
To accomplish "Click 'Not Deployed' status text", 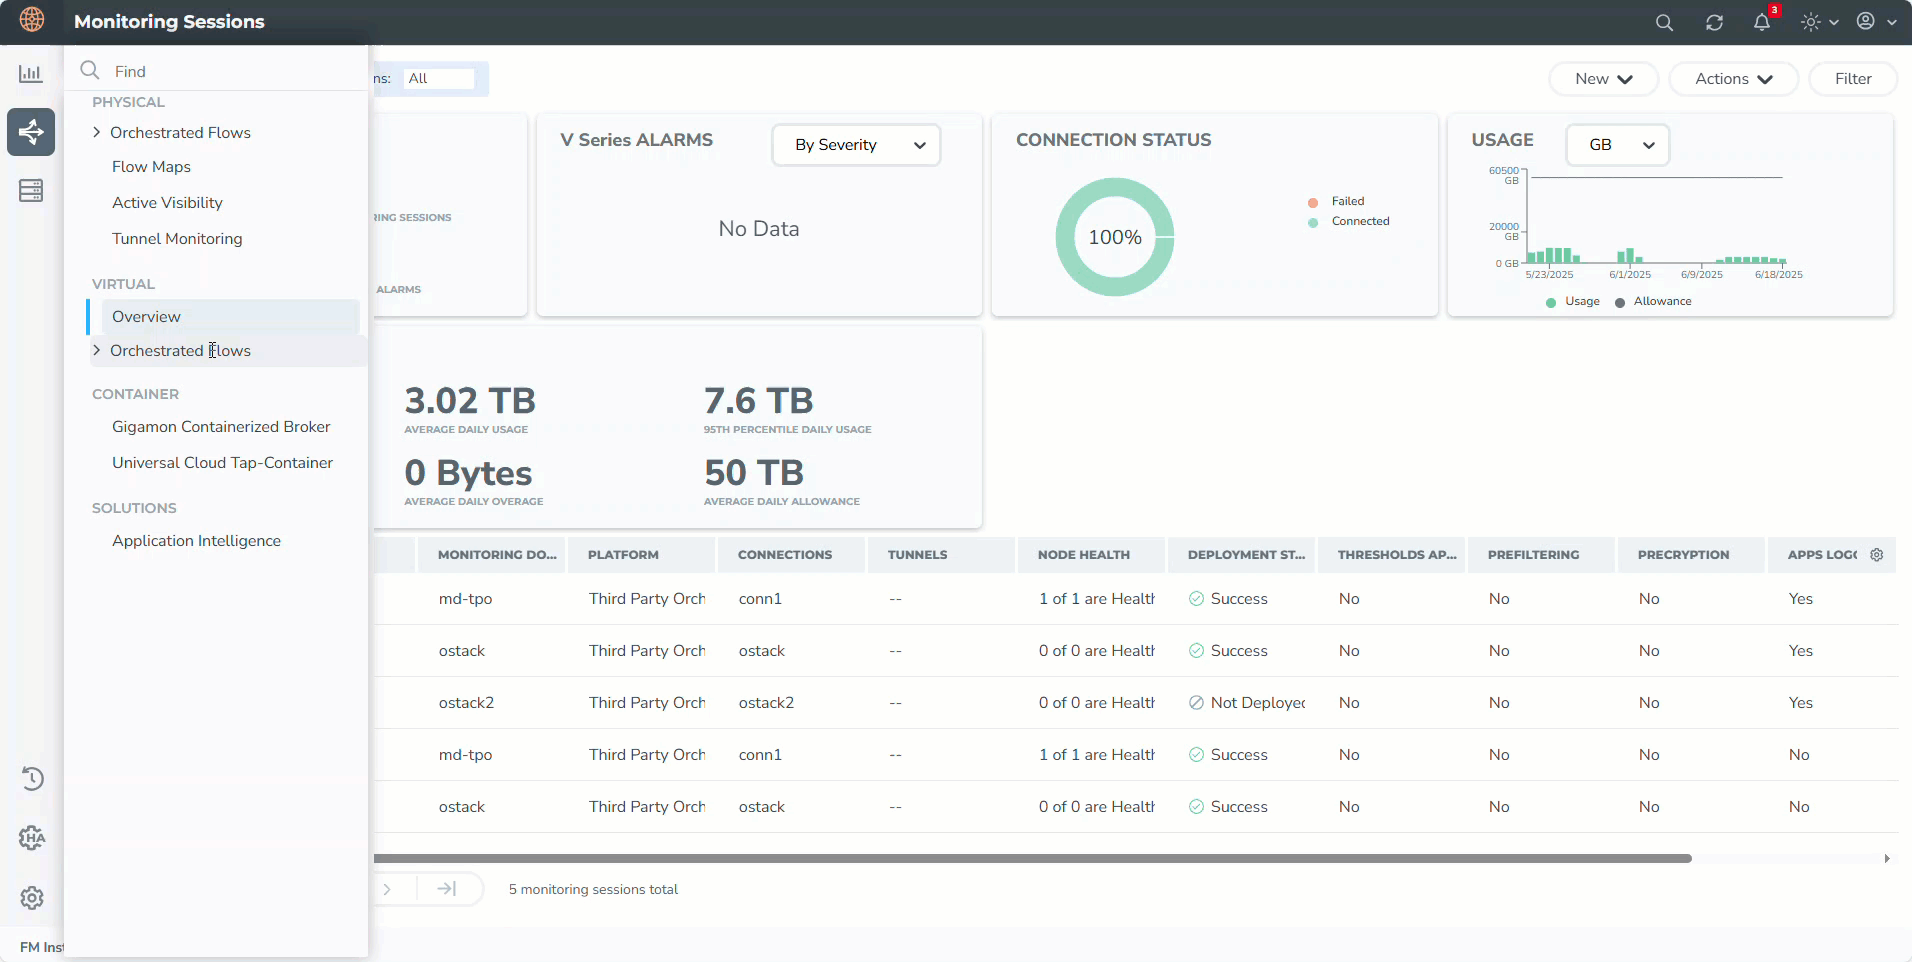I will 1258,703.
